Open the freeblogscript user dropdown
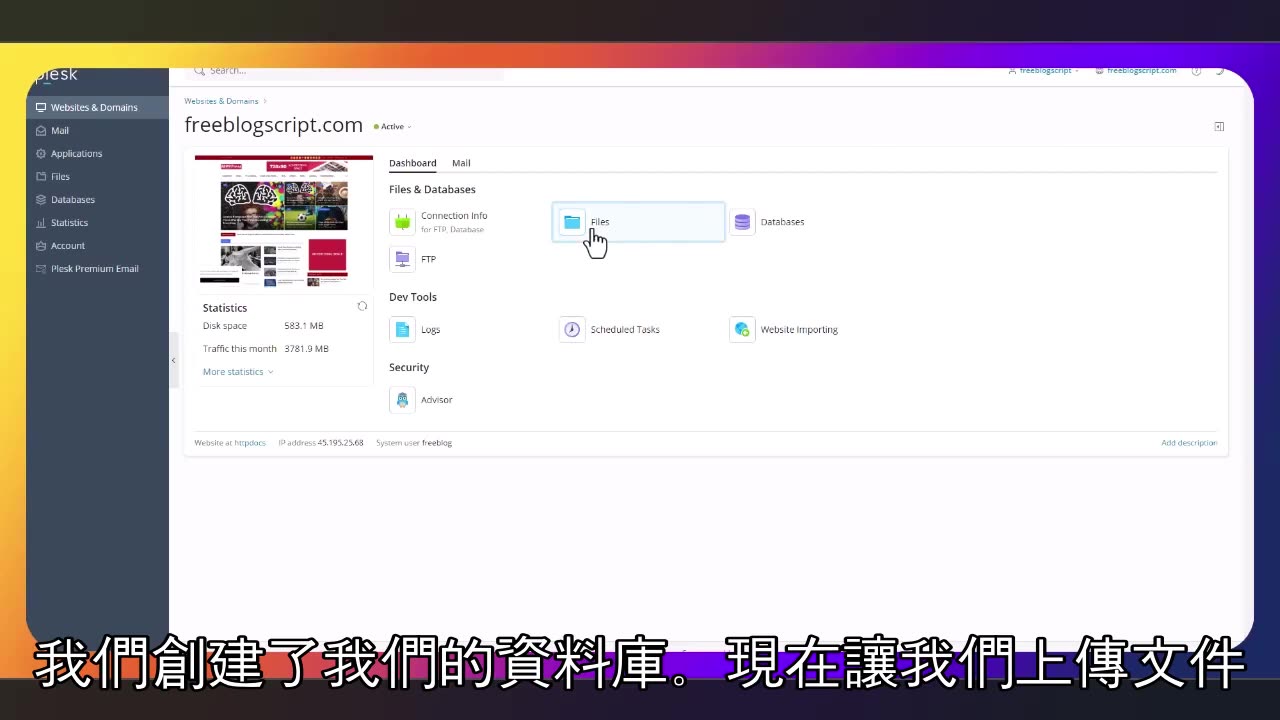The height and width of the screenshot is (720, 1280). [1044, 71]
